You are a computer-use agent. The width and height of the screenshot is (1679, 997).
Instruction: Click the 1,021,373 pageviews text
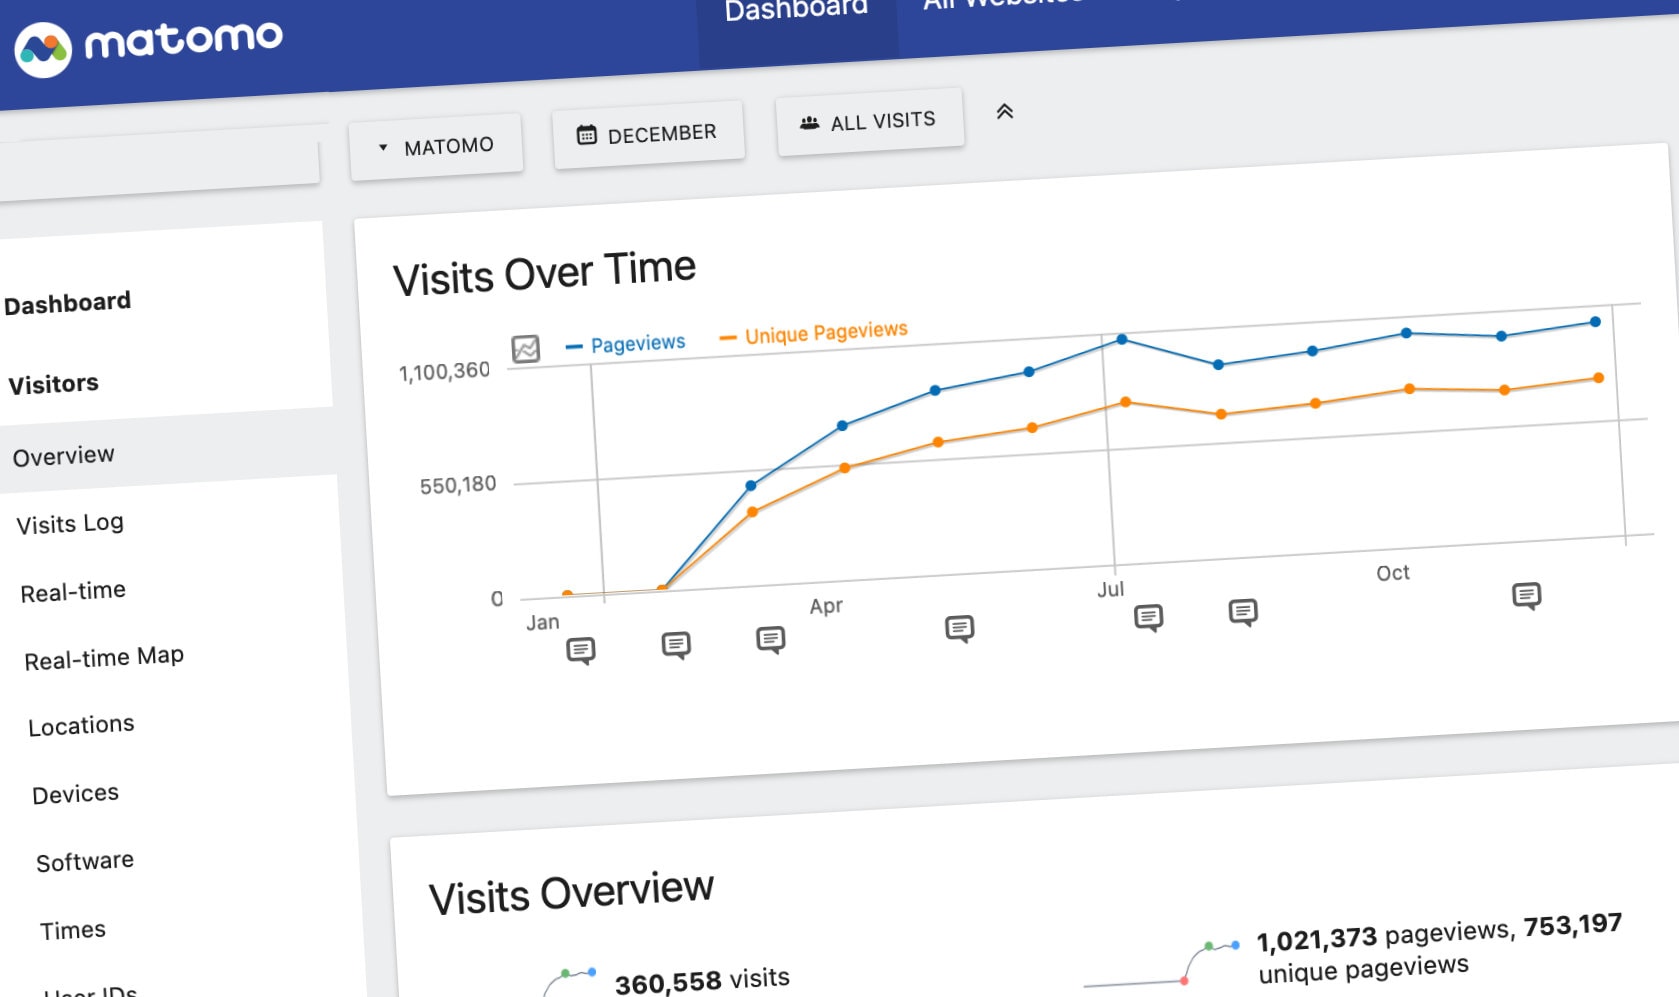pyautogui.click(x=1385, y=937)
